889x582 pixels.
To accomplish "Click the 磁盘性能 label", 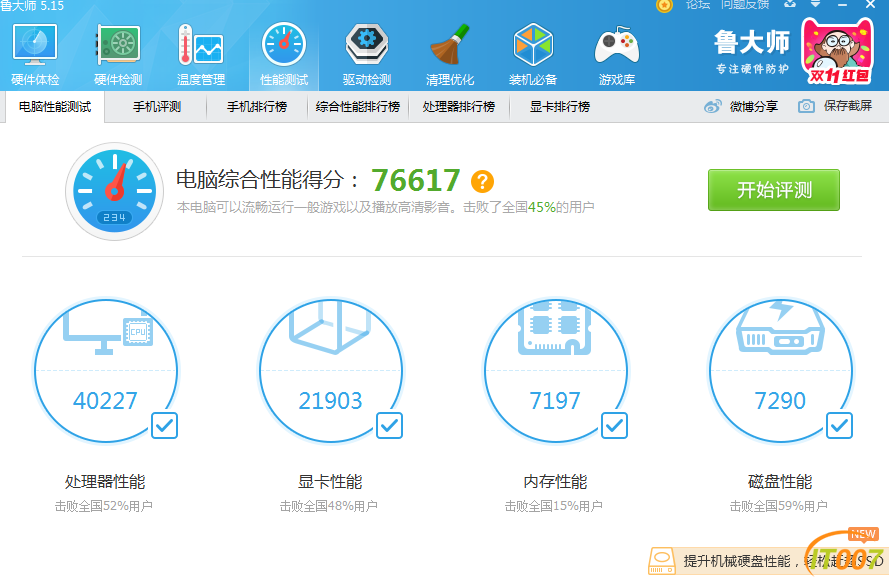I will point(780,482).
